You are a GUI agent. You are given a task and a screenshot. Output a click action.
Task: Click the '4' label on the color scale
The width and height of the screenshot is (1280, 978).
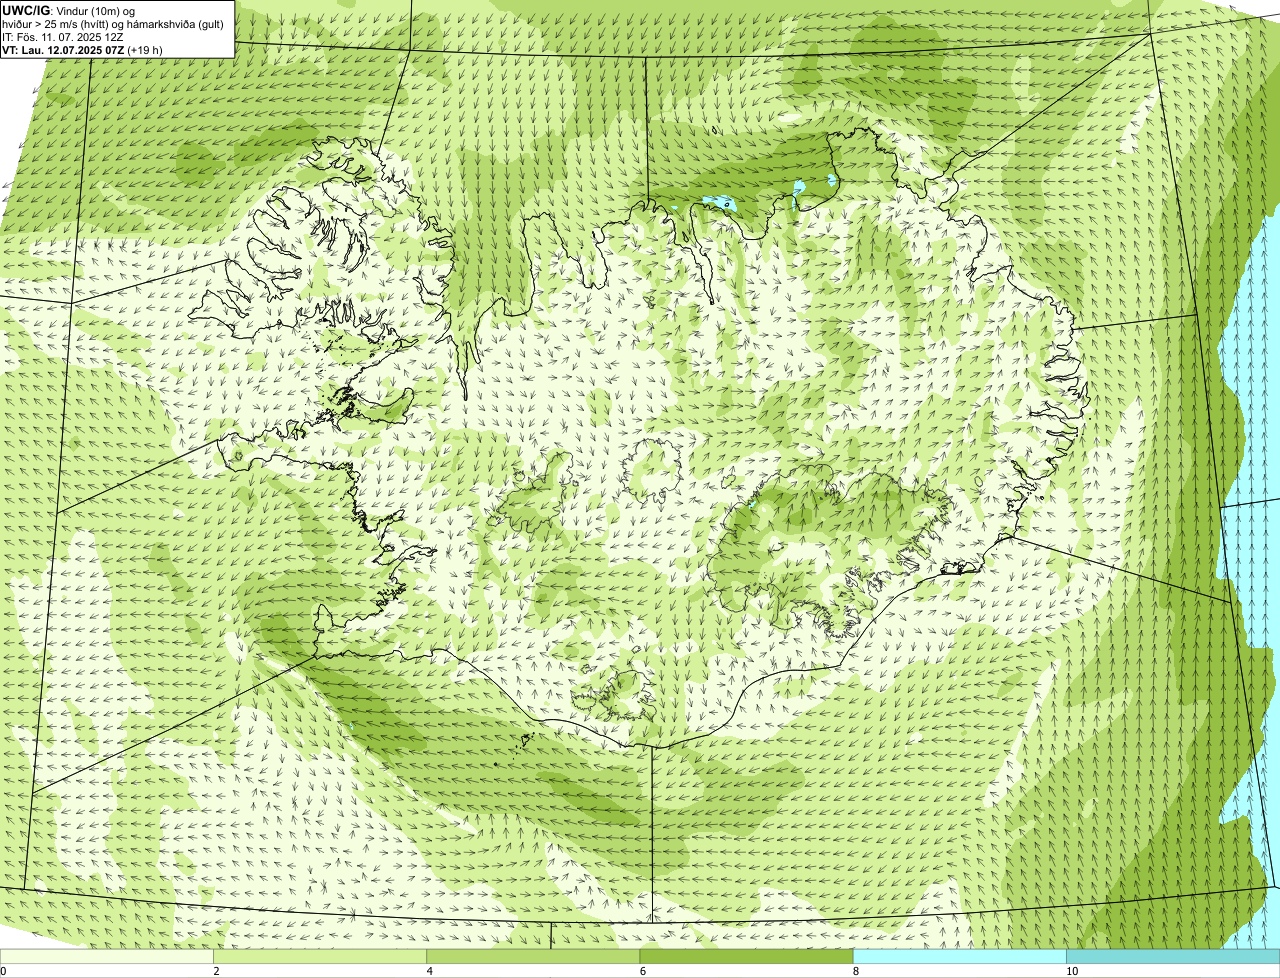pyautogui.click(x=430, y=971)
